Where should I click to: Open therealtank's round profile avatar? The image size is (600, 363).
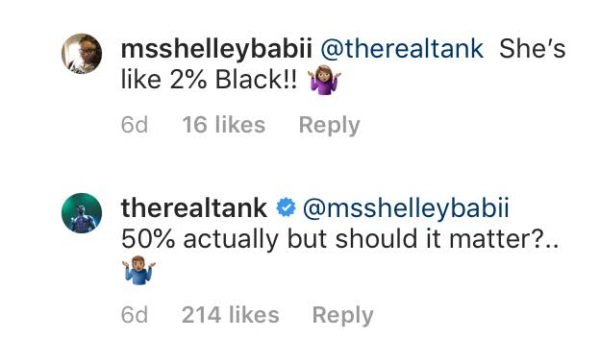(x=82, y=213)
